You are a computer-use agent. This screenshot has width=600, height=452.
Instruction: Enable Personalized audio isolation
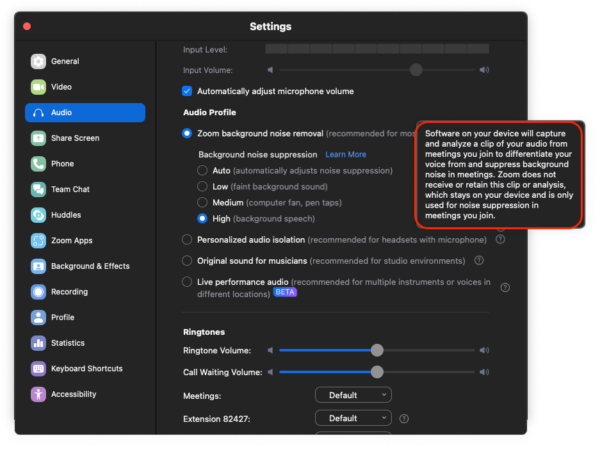(188, 239)
